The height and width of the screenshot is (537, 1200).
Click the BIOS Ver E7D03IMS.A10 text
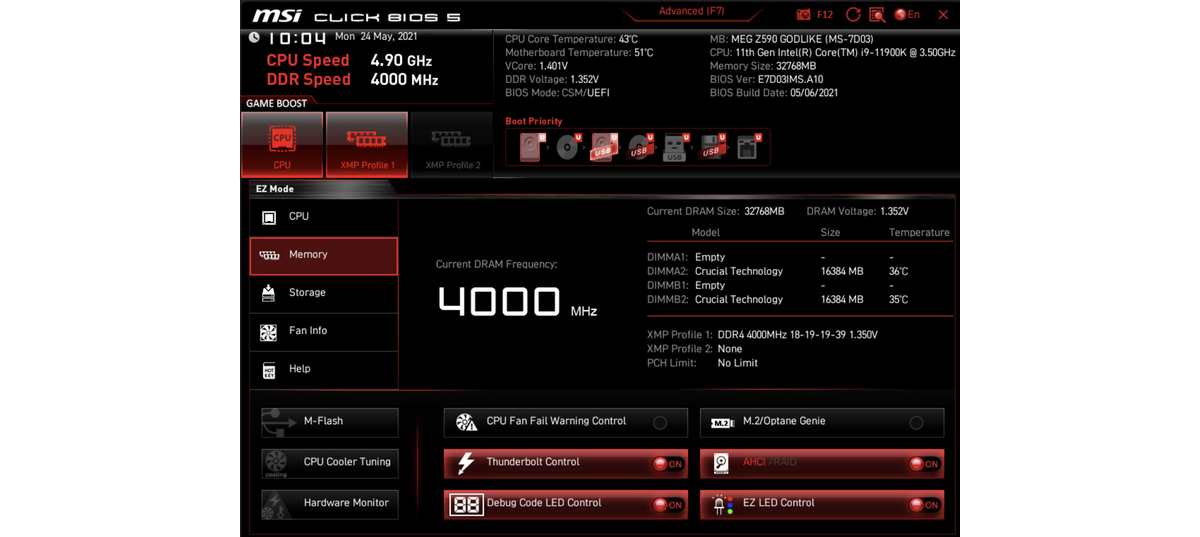(767, 79)
